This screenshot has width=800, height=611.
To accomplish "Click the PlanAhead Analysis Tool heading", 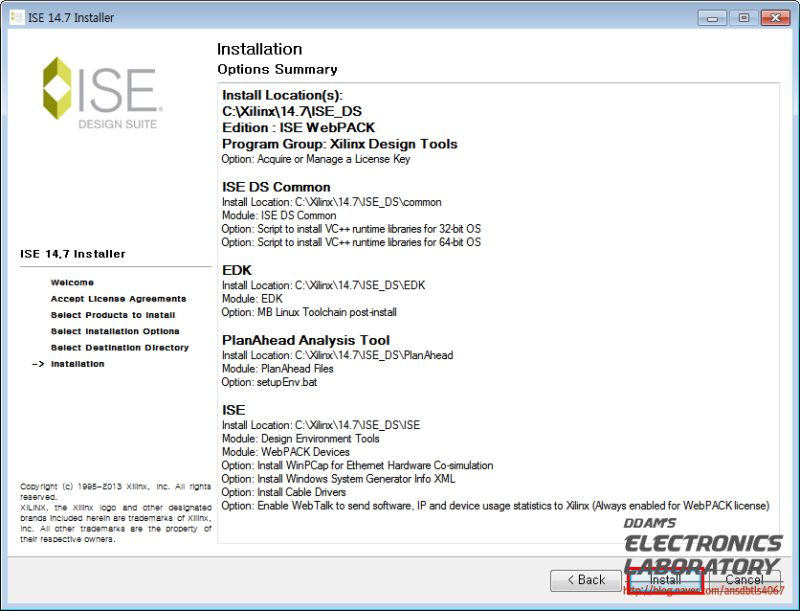I will click(x=305, y=340).
